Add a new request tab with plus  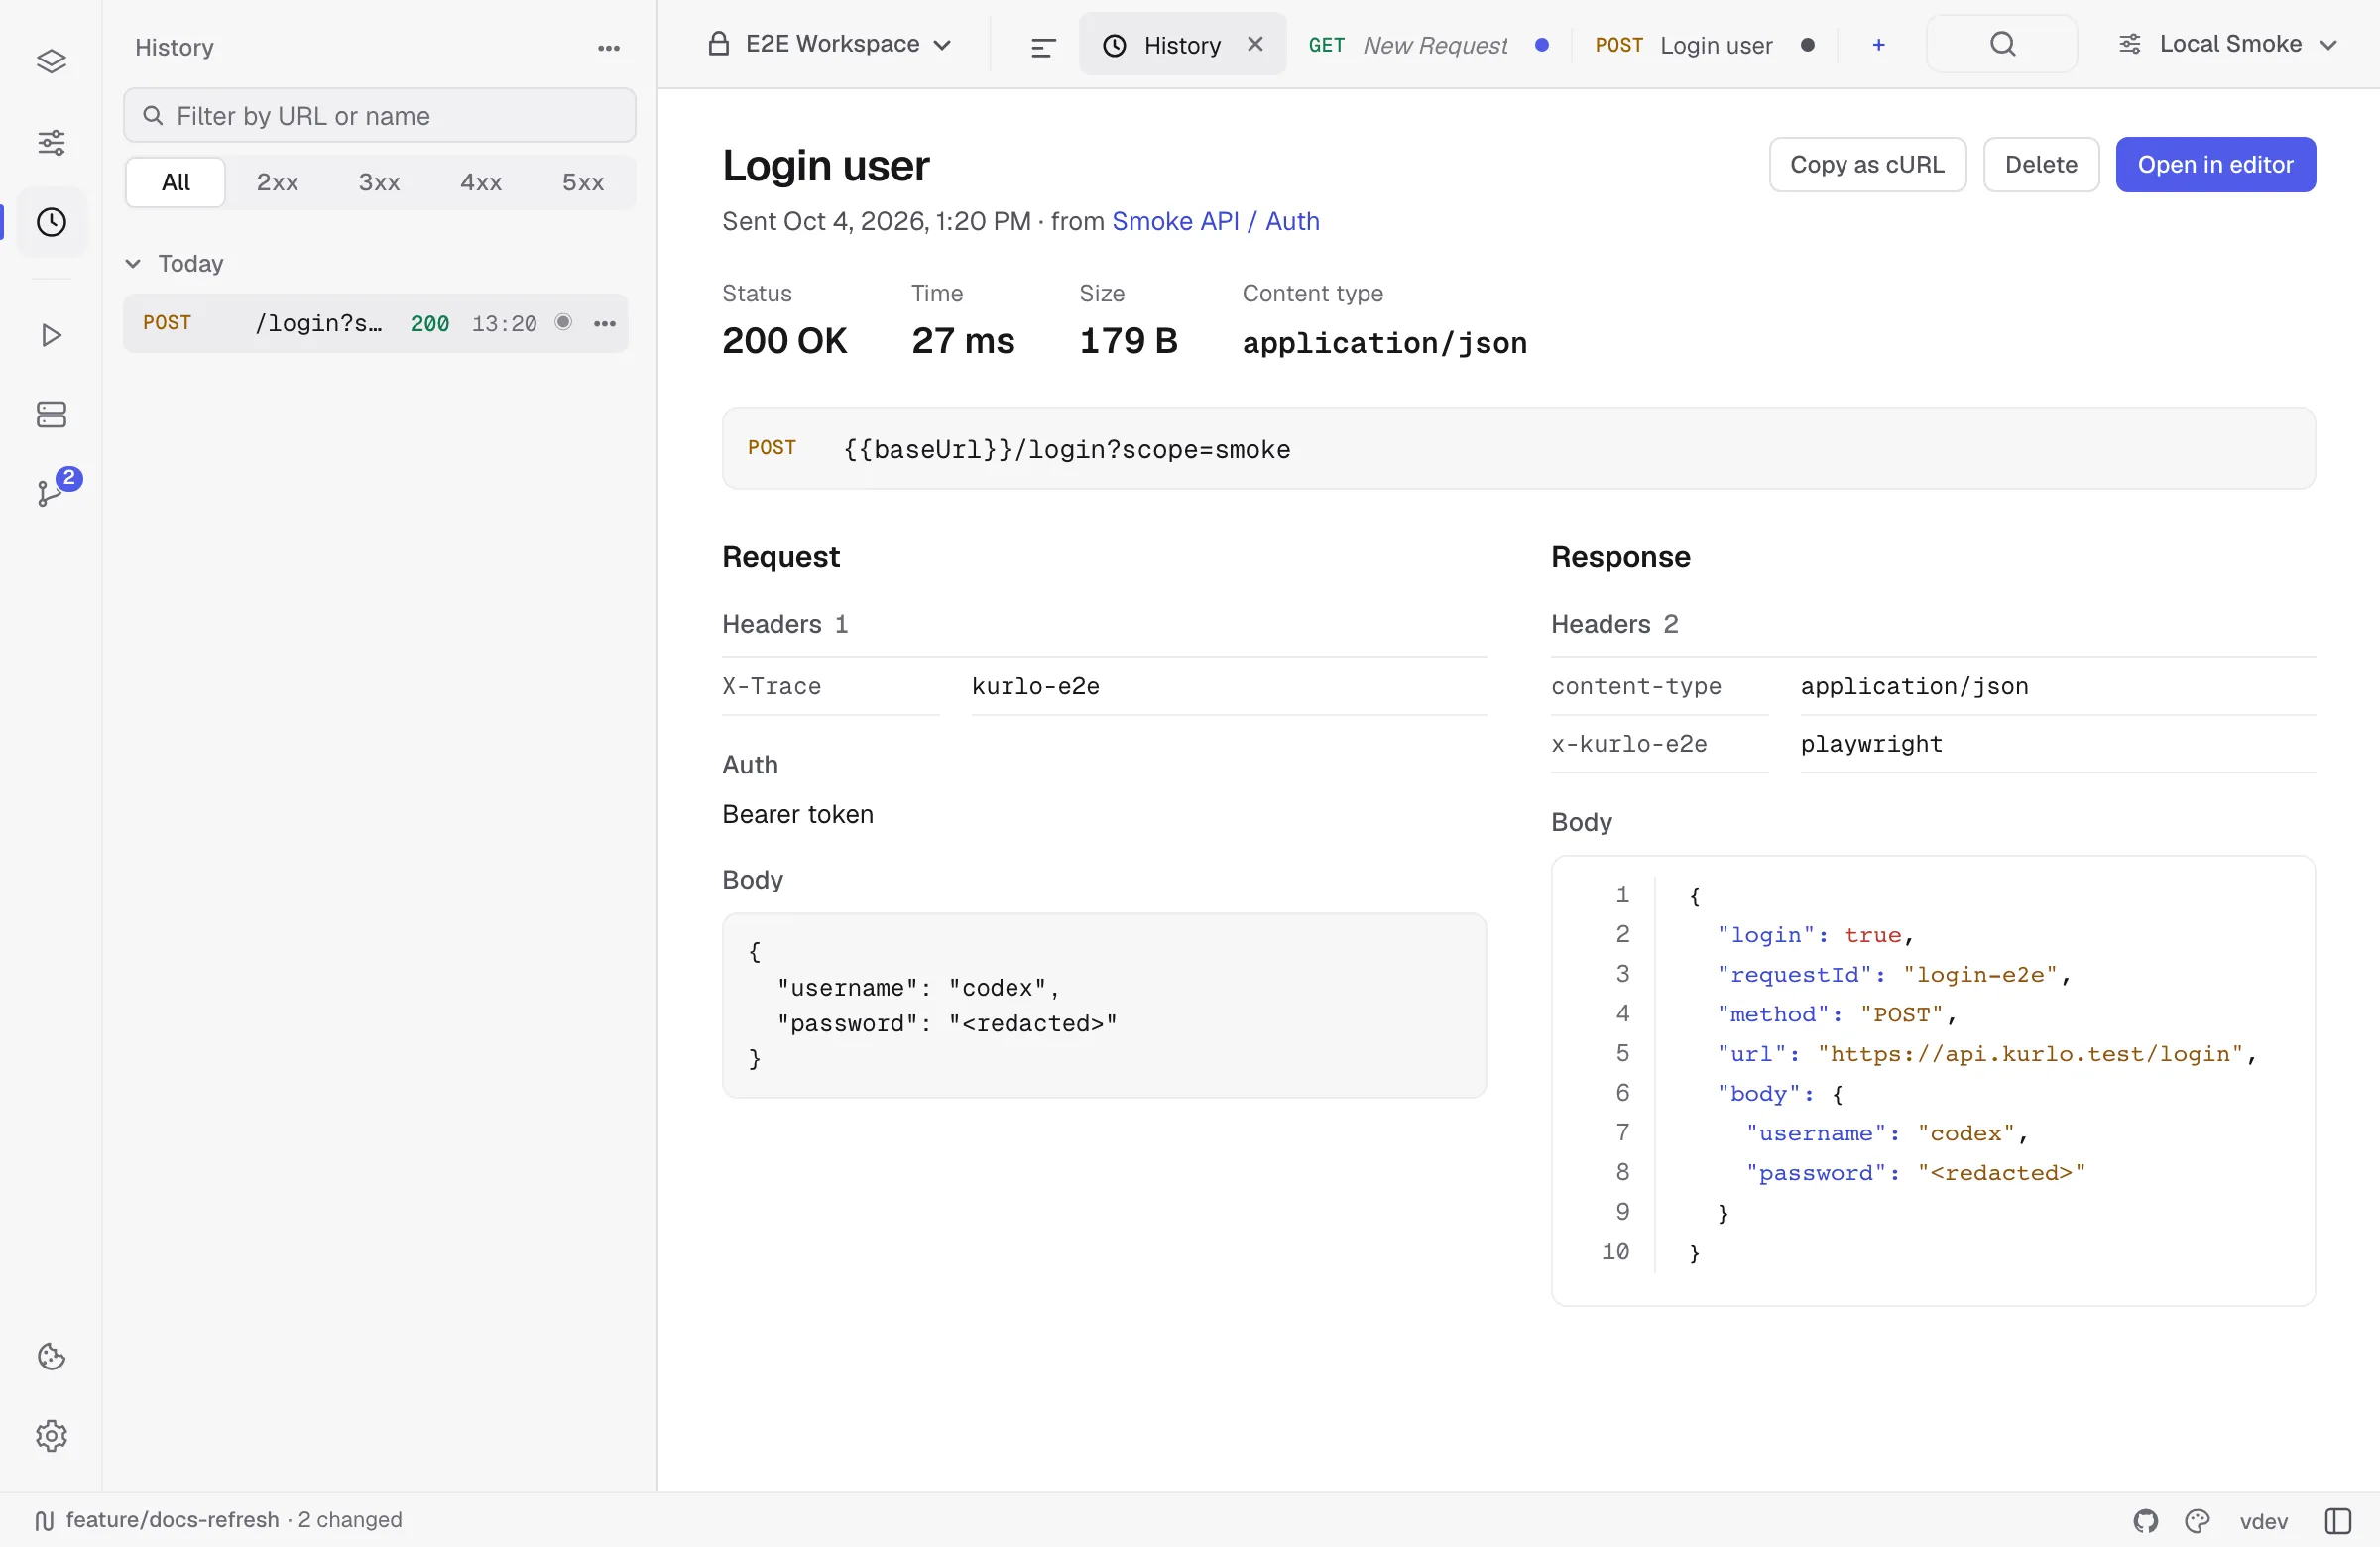(1878, 44)
